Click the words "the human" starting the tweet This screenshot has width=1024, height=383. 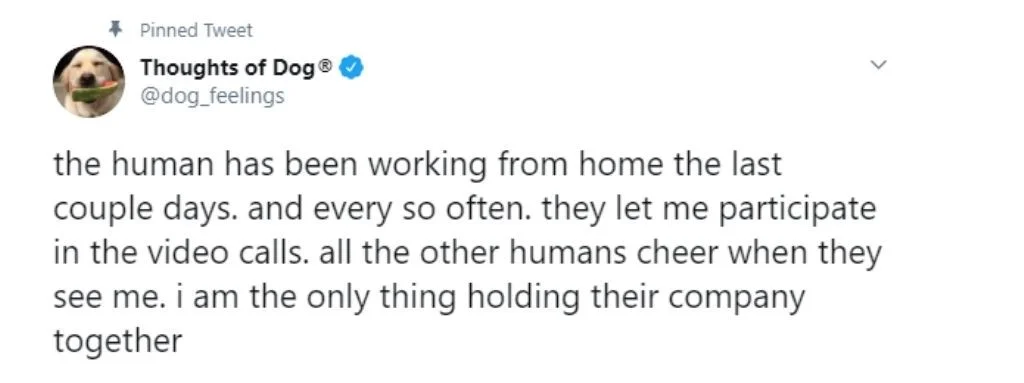pos(134,165)
